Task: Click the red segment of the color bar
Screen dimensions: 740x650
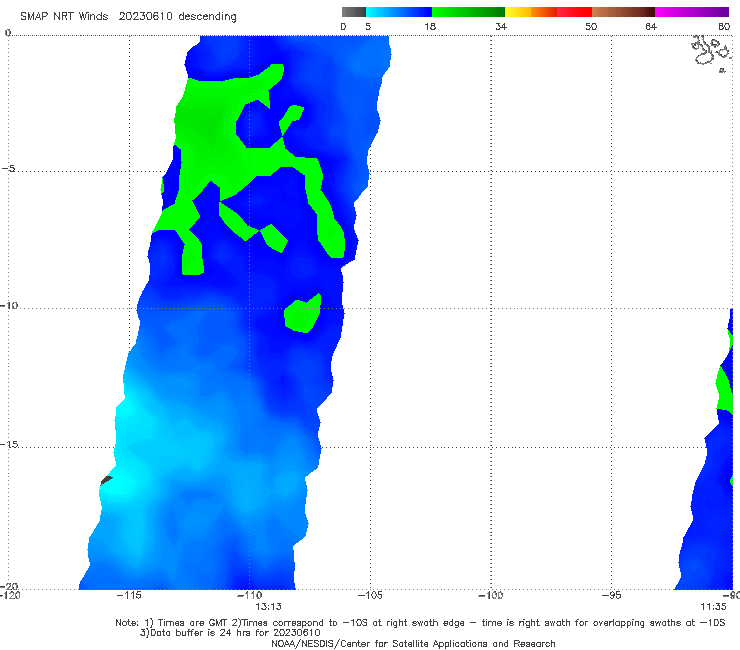Action: [574, 12]
